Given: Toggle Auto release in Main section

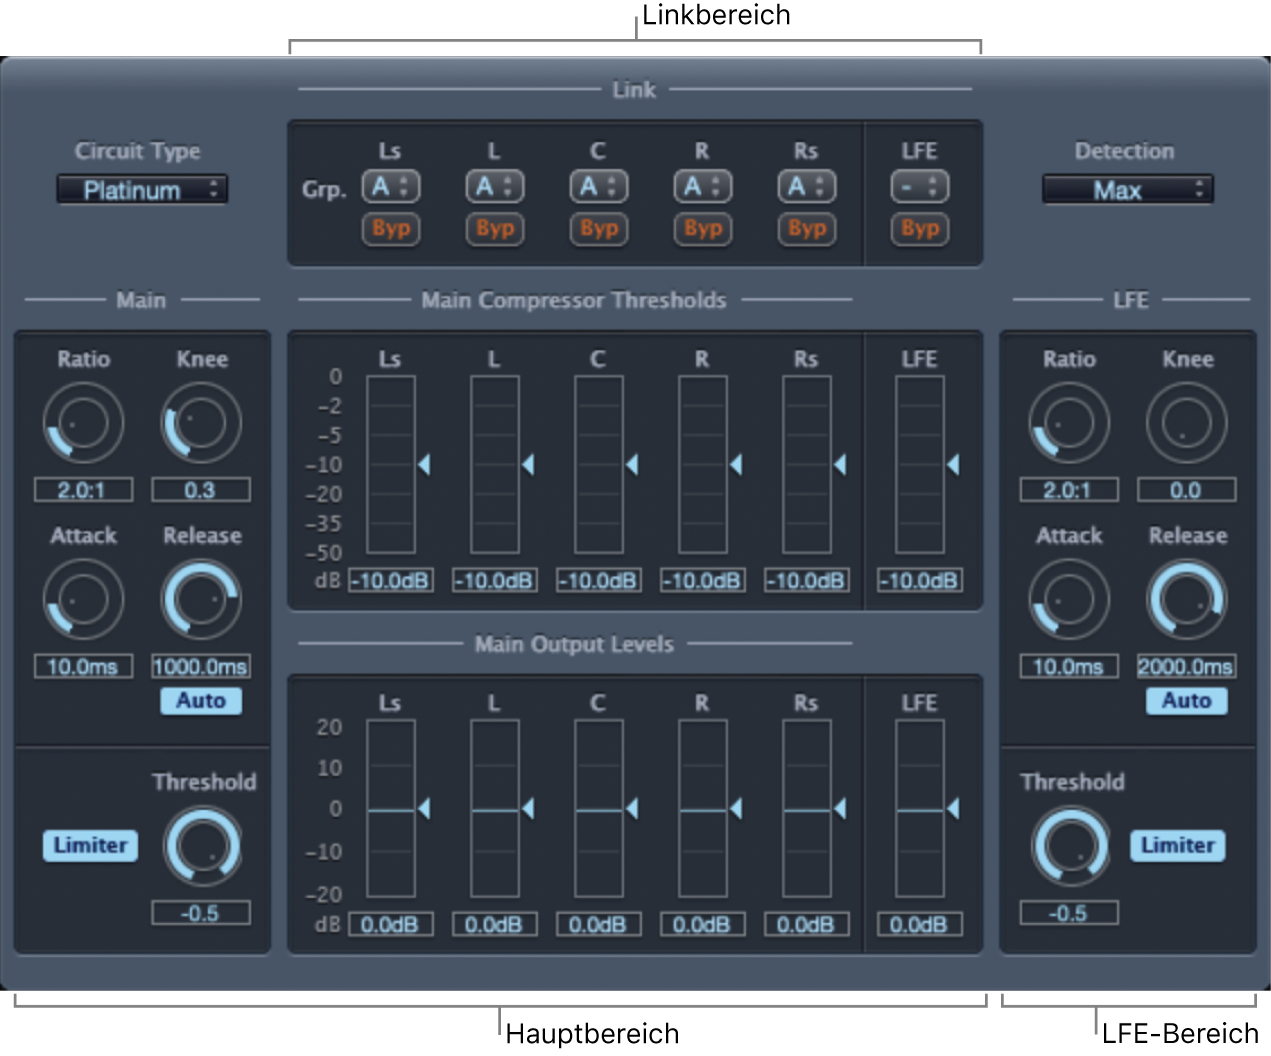Looking at the screenshot, I should [201, 701].
